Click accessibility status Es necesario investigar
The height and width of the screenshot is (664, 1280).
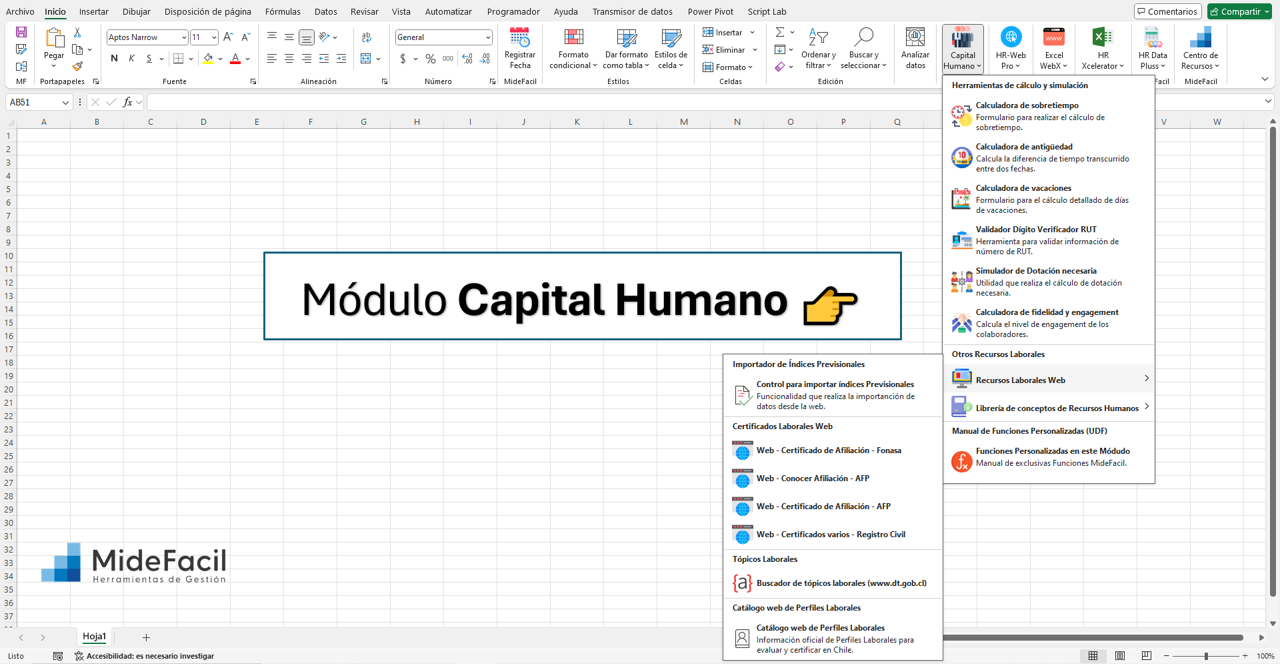tap(144, 656)
